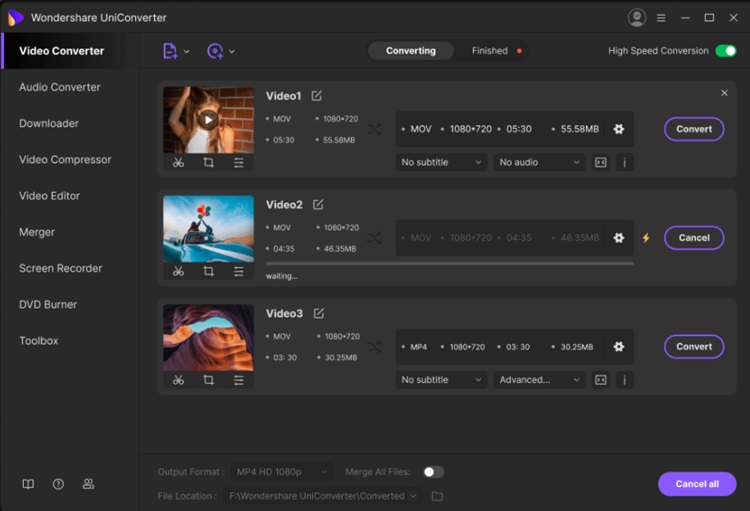Click the Load DVD disc icon
The height and width of the screenshot is (511, 750).
click(215, 51)
